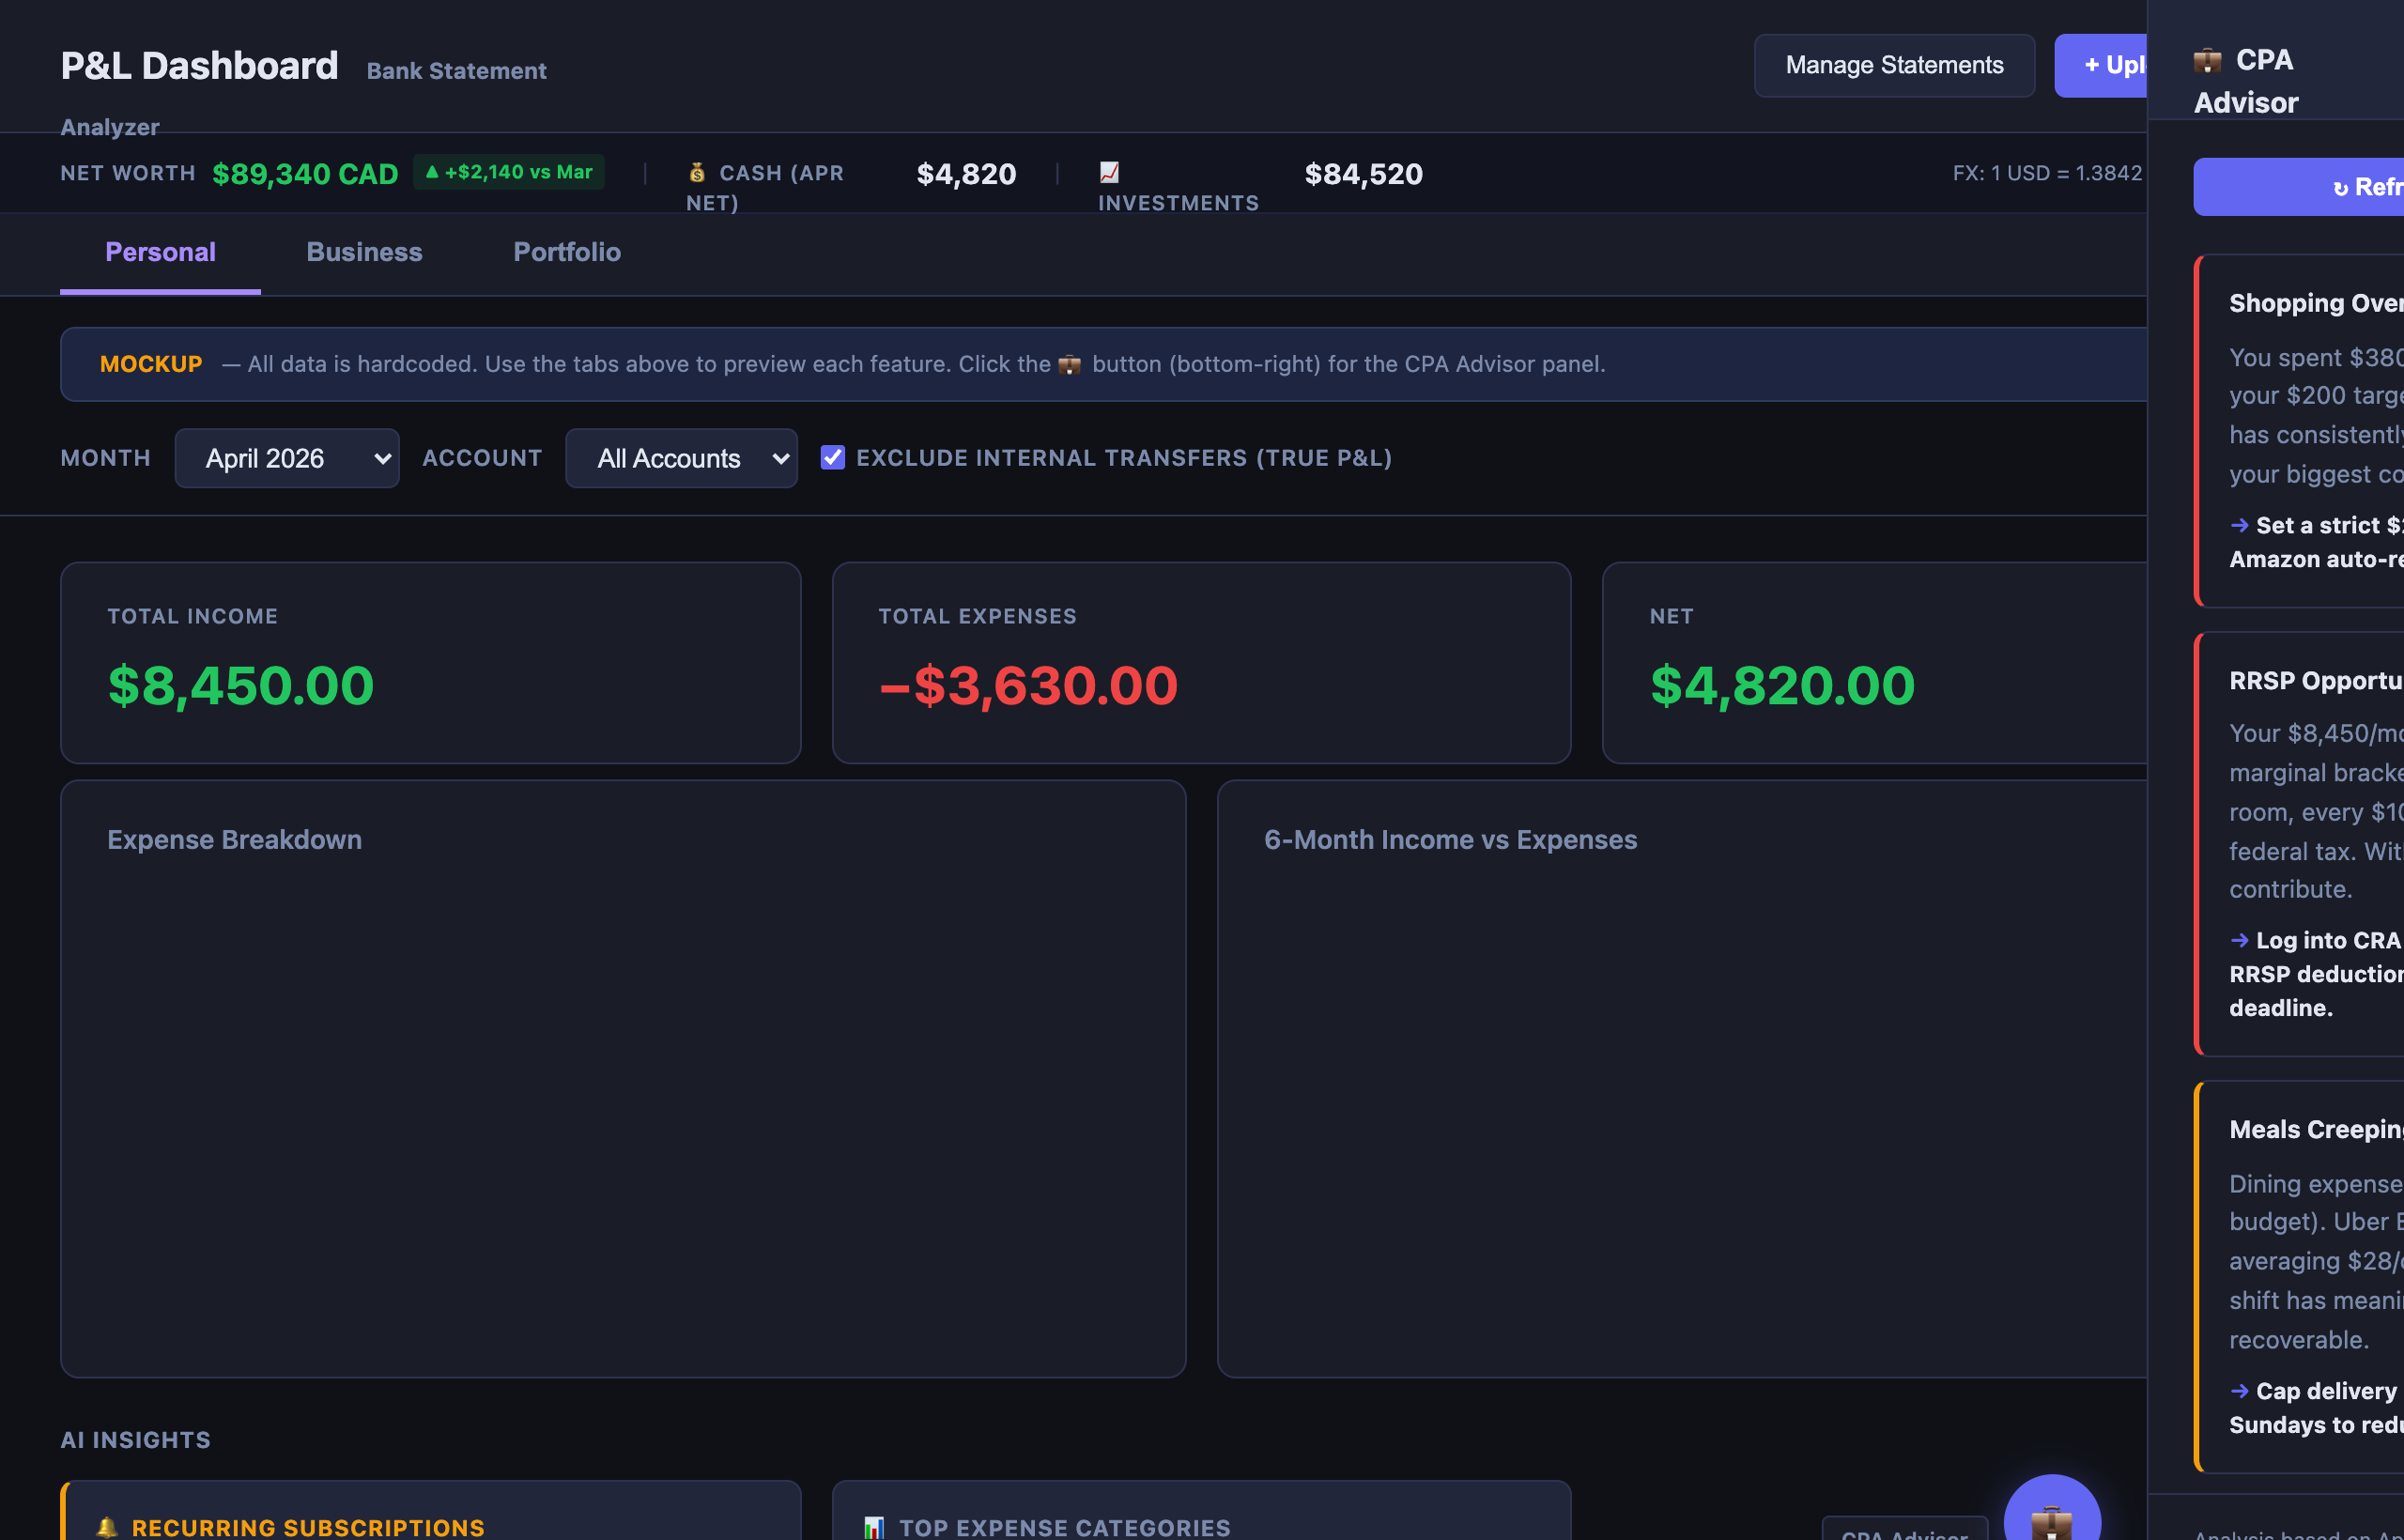Image resolution: width=2404 pixels, height=1540 pixels.
Task: Click the investments value $84,520
Action: point(1363,174)
